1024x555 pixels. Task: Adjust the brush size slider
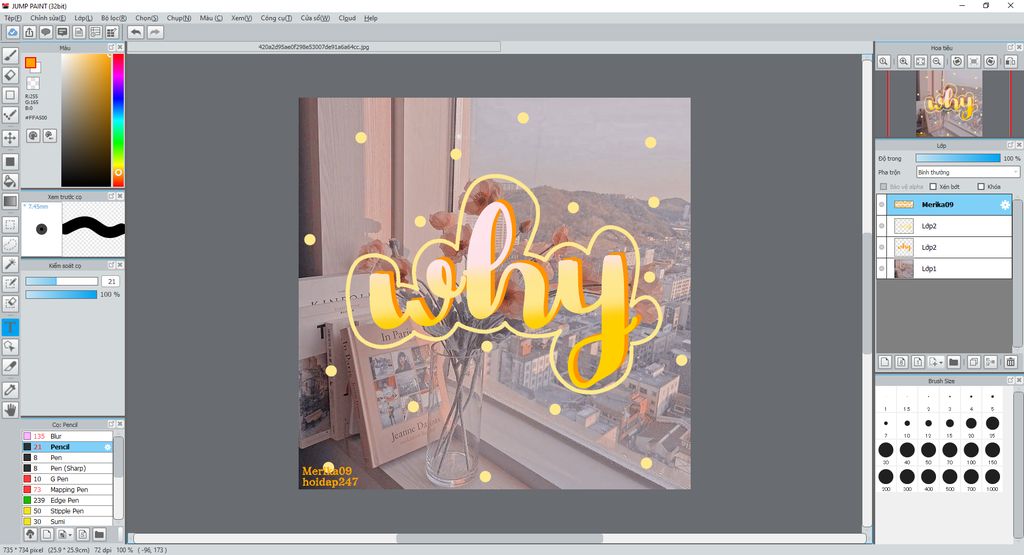pos(61,281)
